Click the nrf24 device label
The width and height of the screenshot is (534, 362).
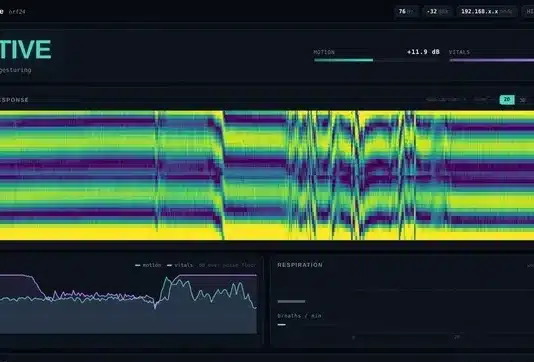point(17,12)
